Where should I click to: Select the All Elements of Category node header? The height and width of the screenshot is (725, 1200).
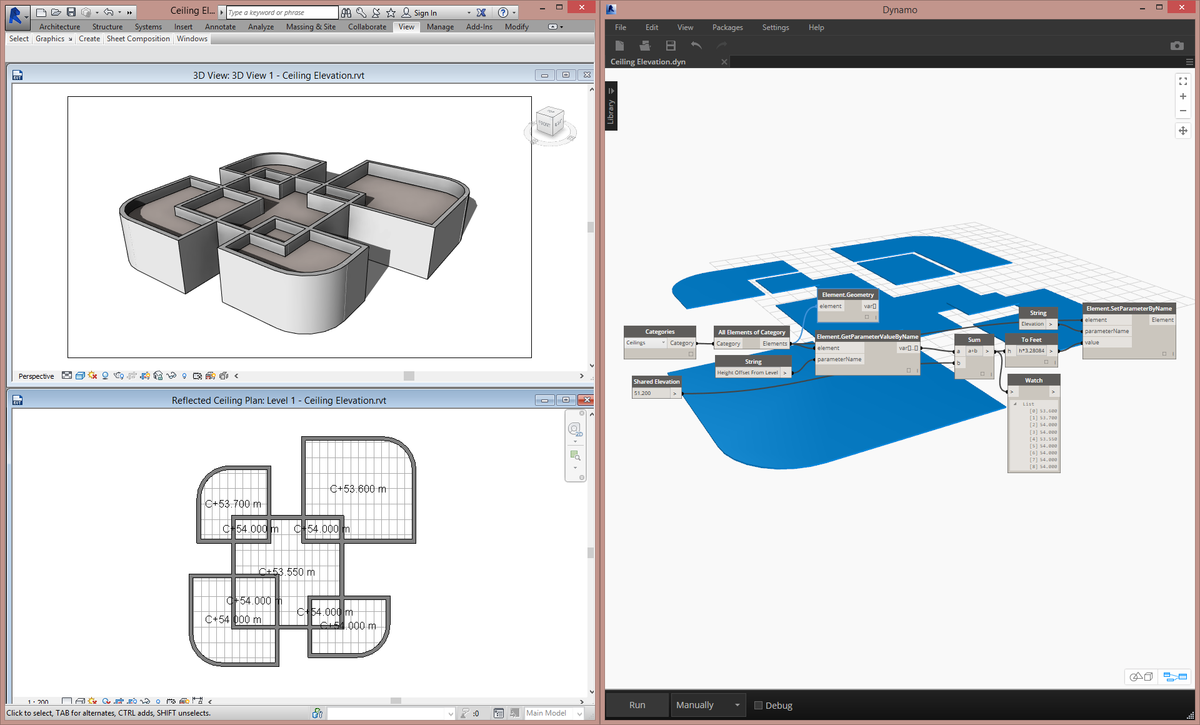752,331
